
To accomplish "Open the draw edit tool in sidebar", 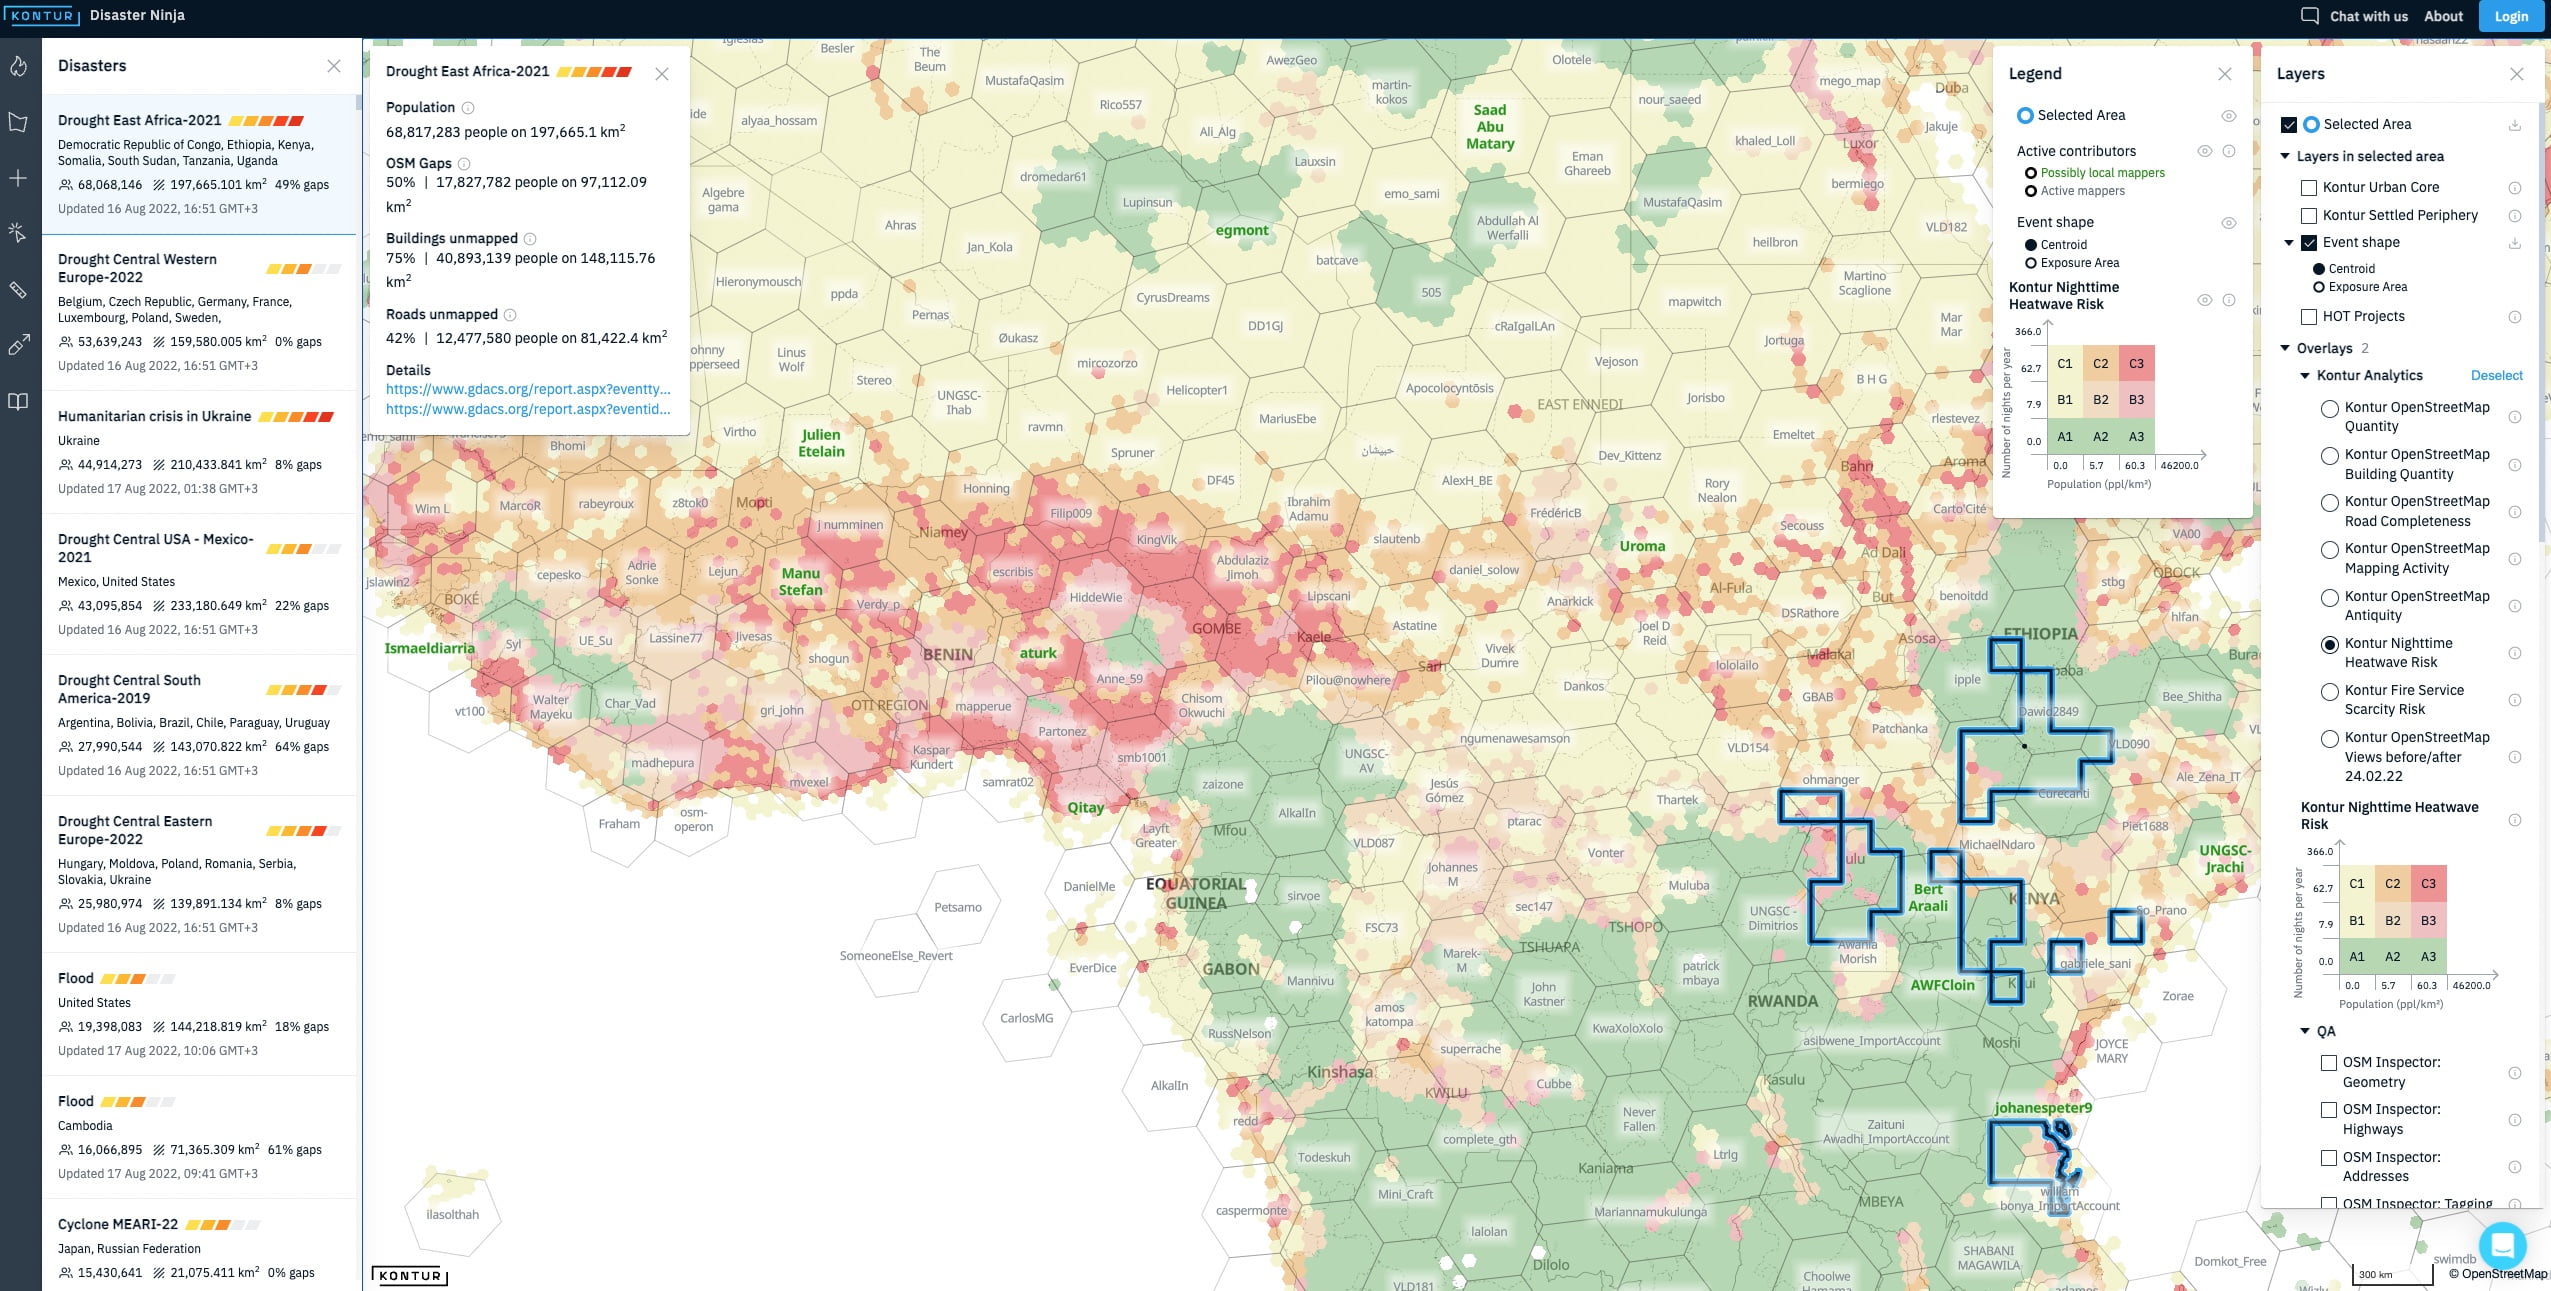I will 18,345.
